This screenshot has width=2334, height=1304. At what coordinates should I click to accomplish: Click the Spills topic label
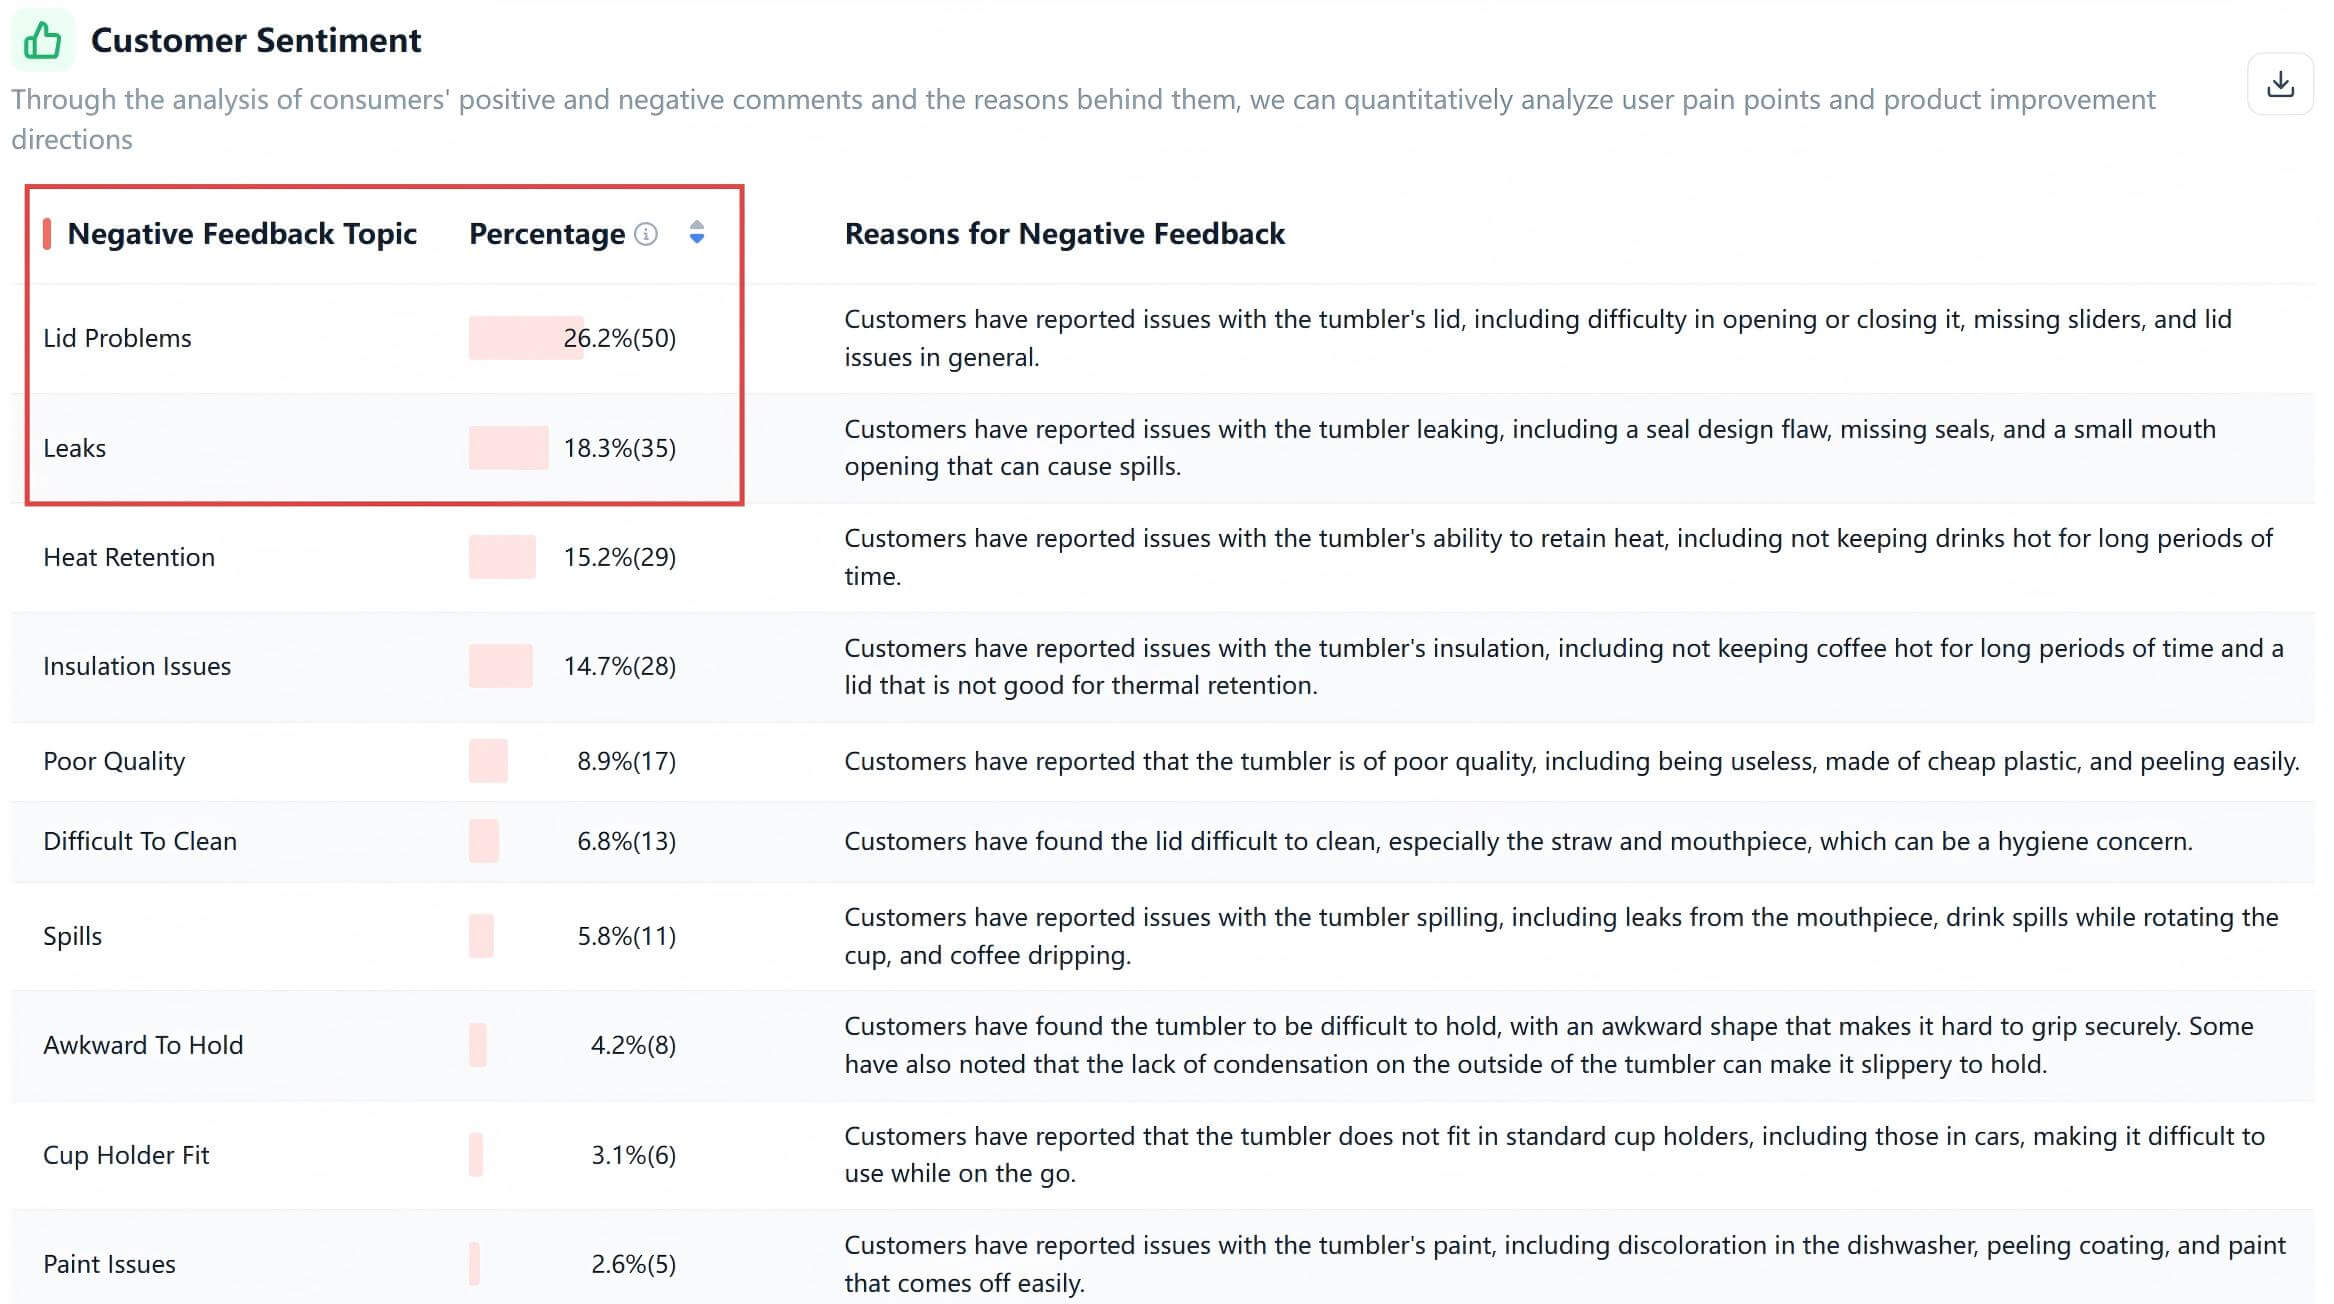72,936
